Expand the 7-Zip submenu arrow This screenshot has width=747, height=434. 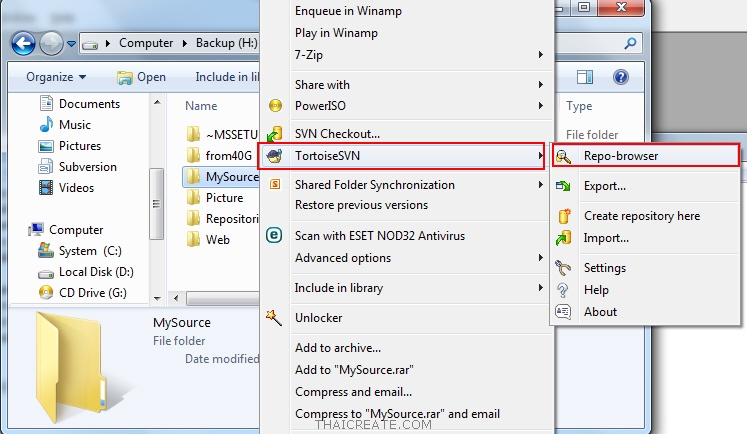pos(541,54)
